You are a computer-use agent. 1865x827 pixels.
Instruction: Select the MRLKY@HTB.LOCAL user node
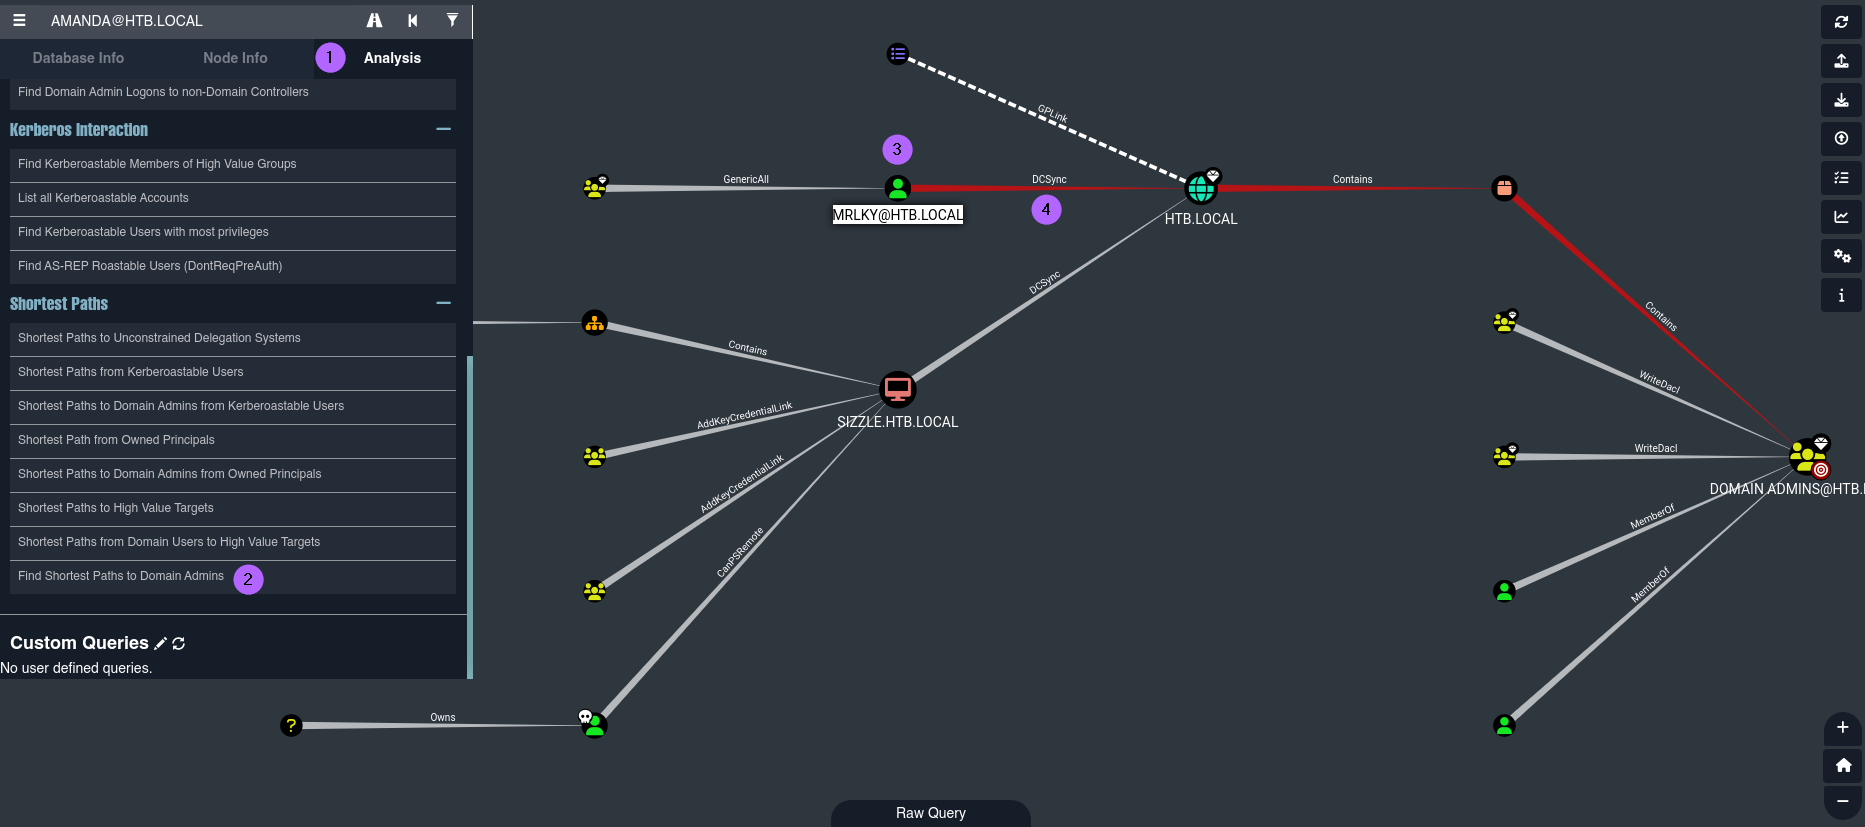pos(898,187)
